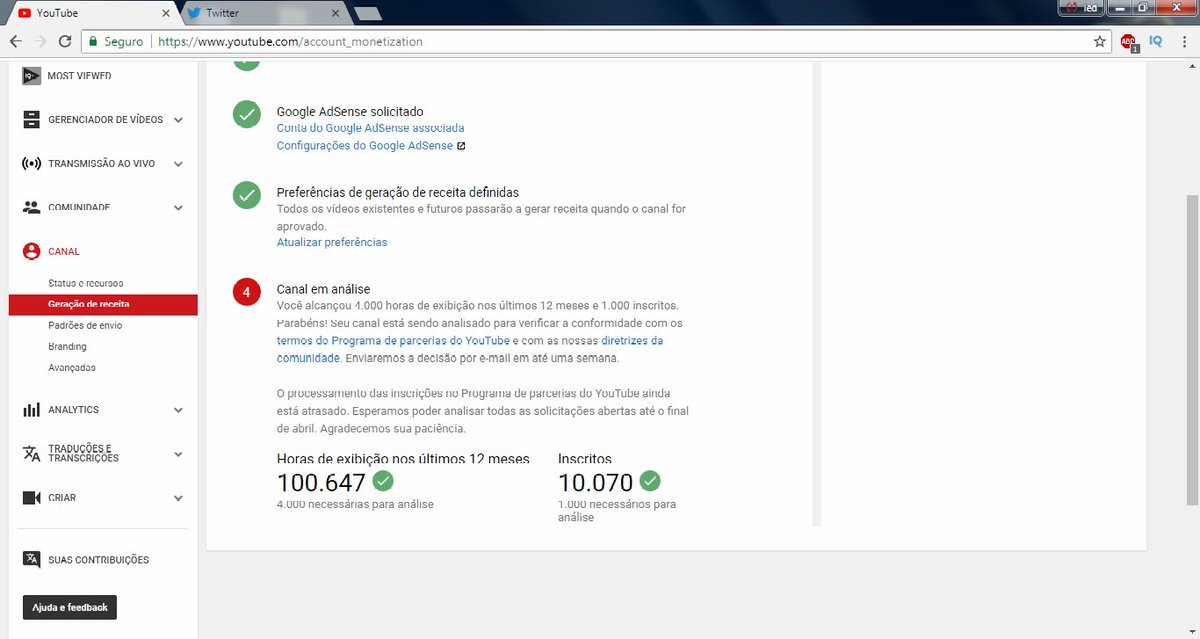This screenshot has height=639, width=1200.
Task: Click the green check next to 100.647 hours
Action: click(383, 481)
